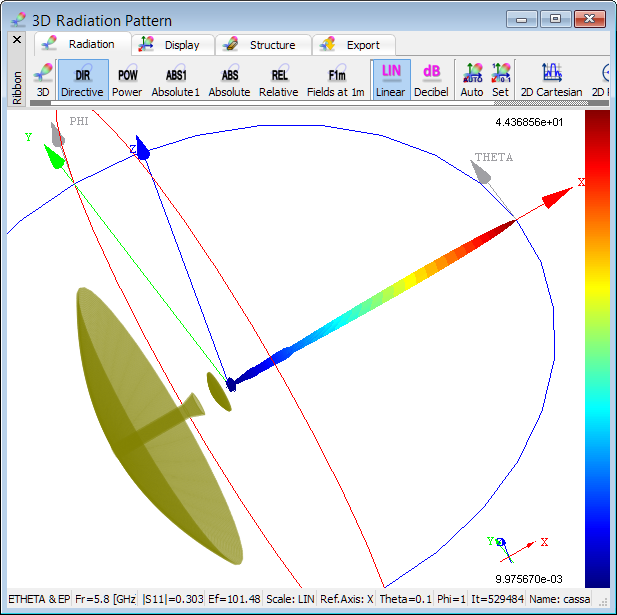This screenshot has width=617, height=615.
Task: Click the 3D view icon in ribbon
Action: tap(43, 80)
